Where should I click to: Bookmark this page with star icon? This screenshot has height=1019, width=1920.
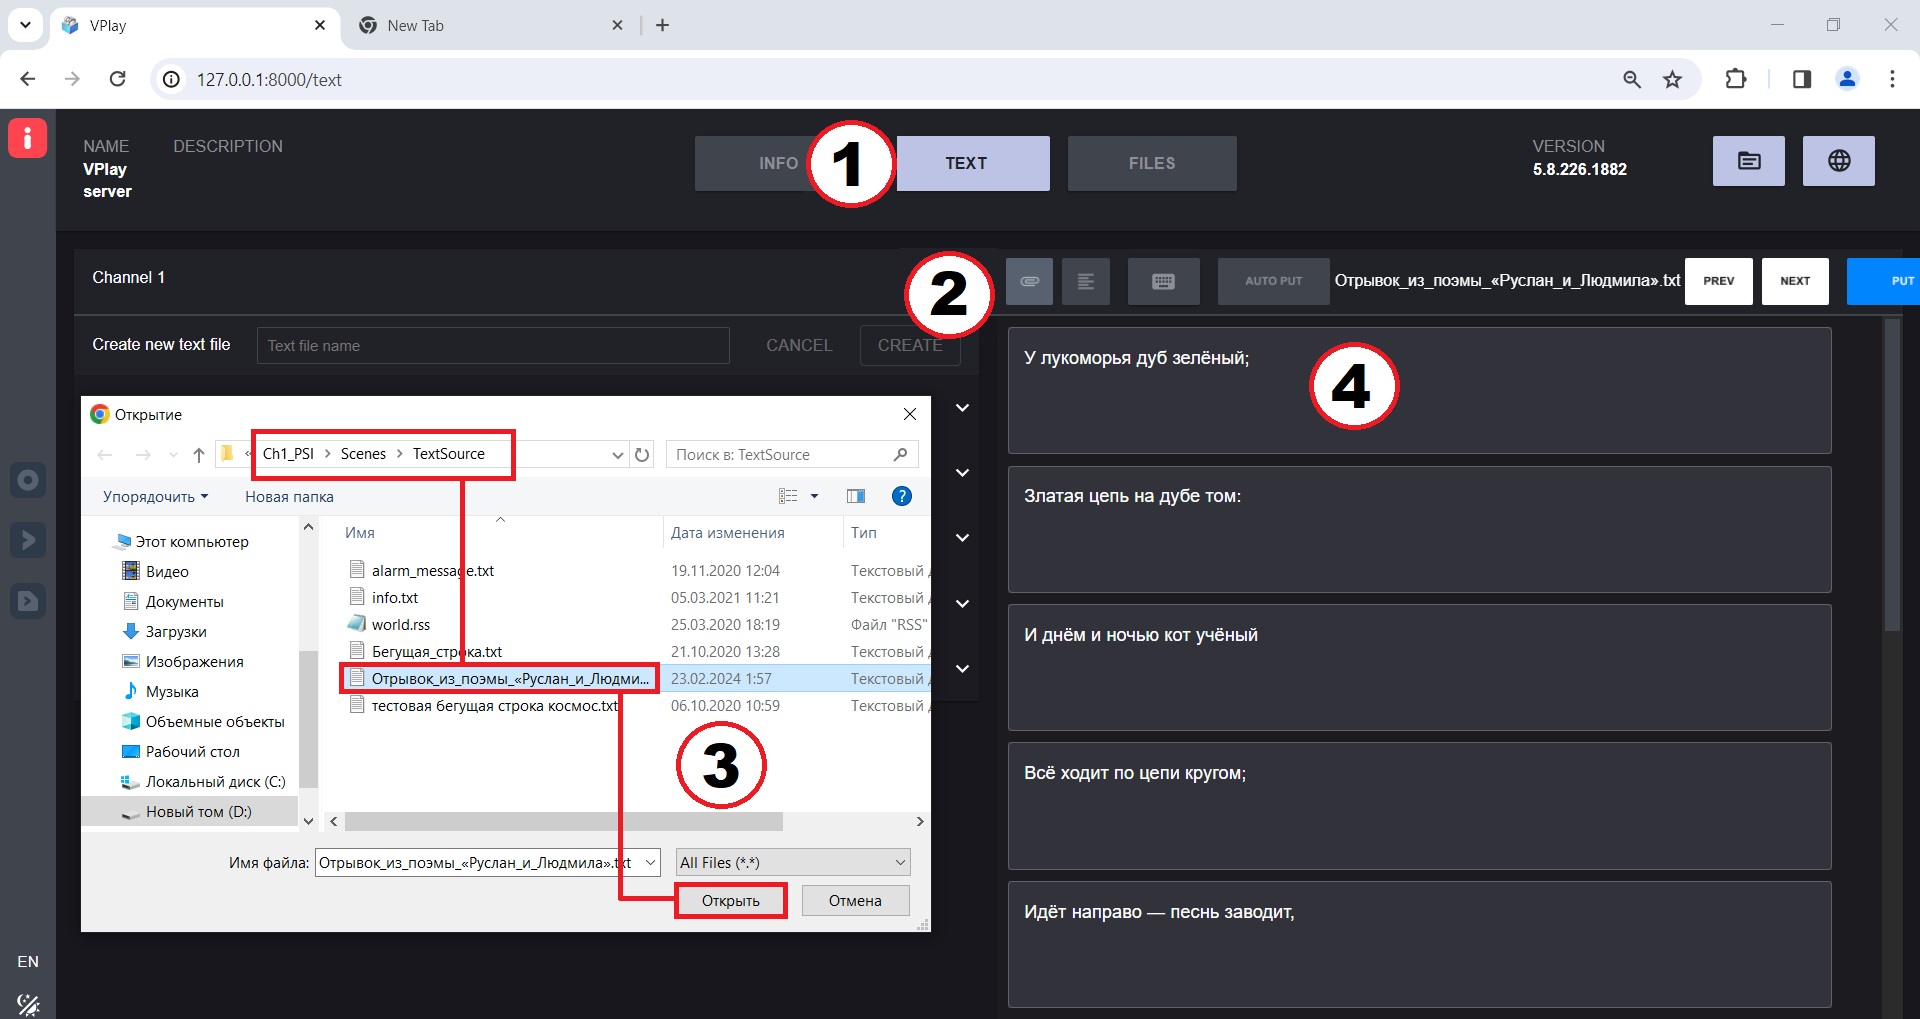pyautogui.click(x=1672, y=79)
